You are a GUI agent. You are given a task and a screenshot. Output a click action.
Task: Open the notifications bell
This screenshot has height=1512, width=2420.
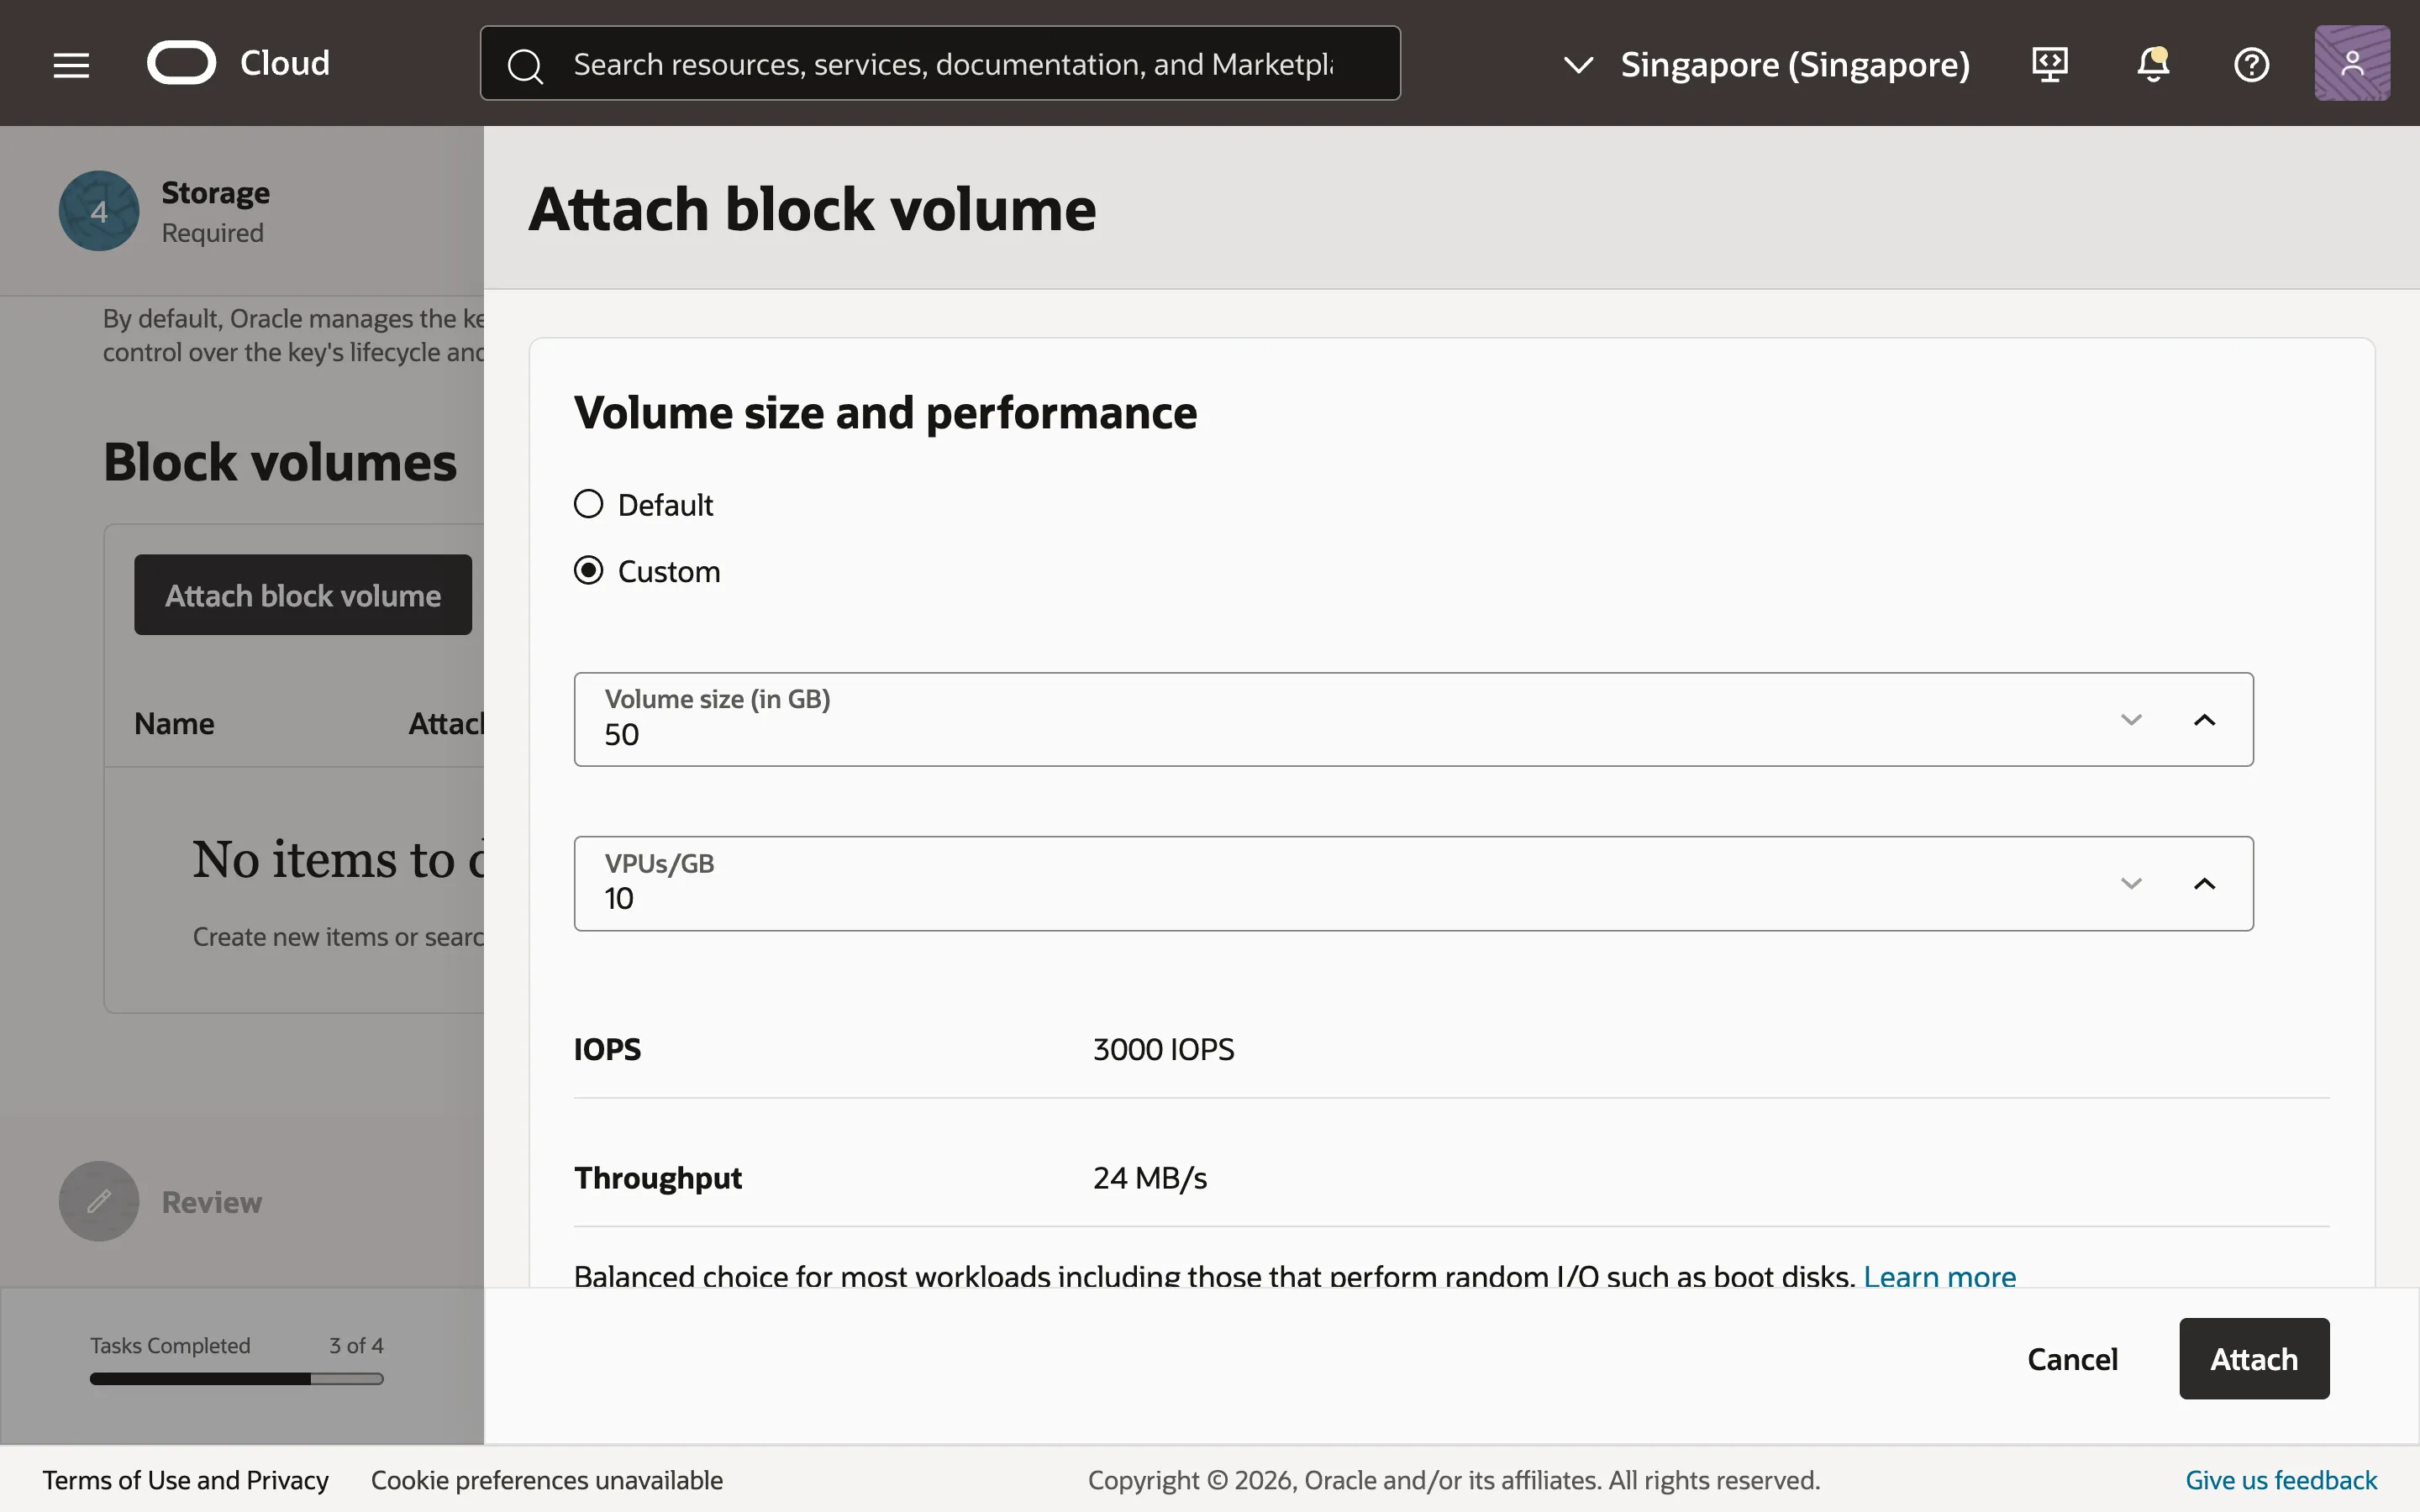click(x=2151, y=63)
